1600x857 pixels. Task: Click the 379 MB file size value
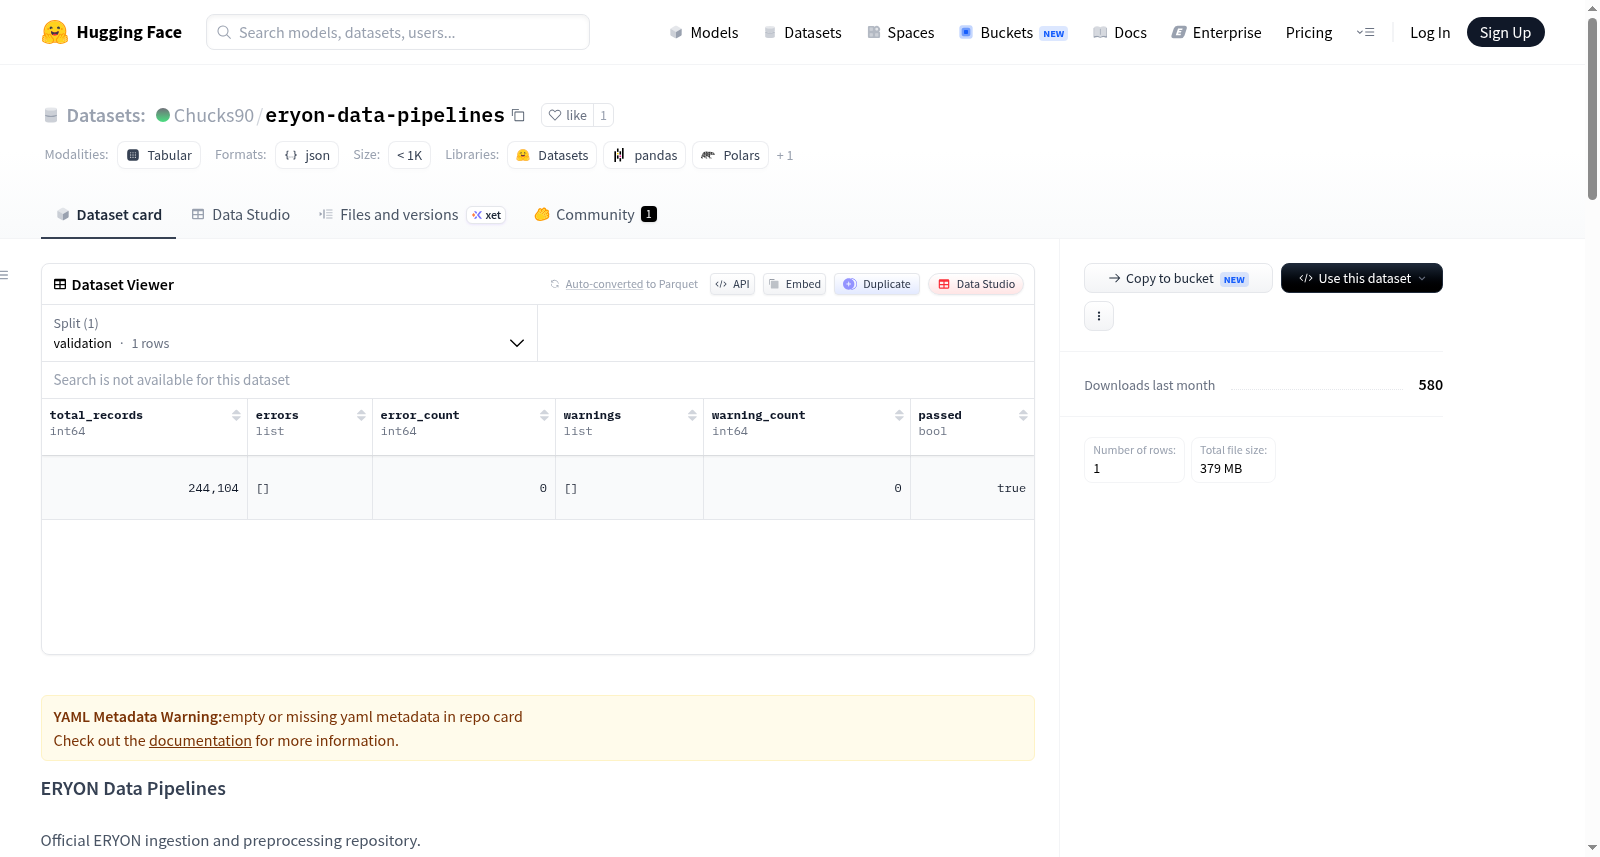(1221, 468)
